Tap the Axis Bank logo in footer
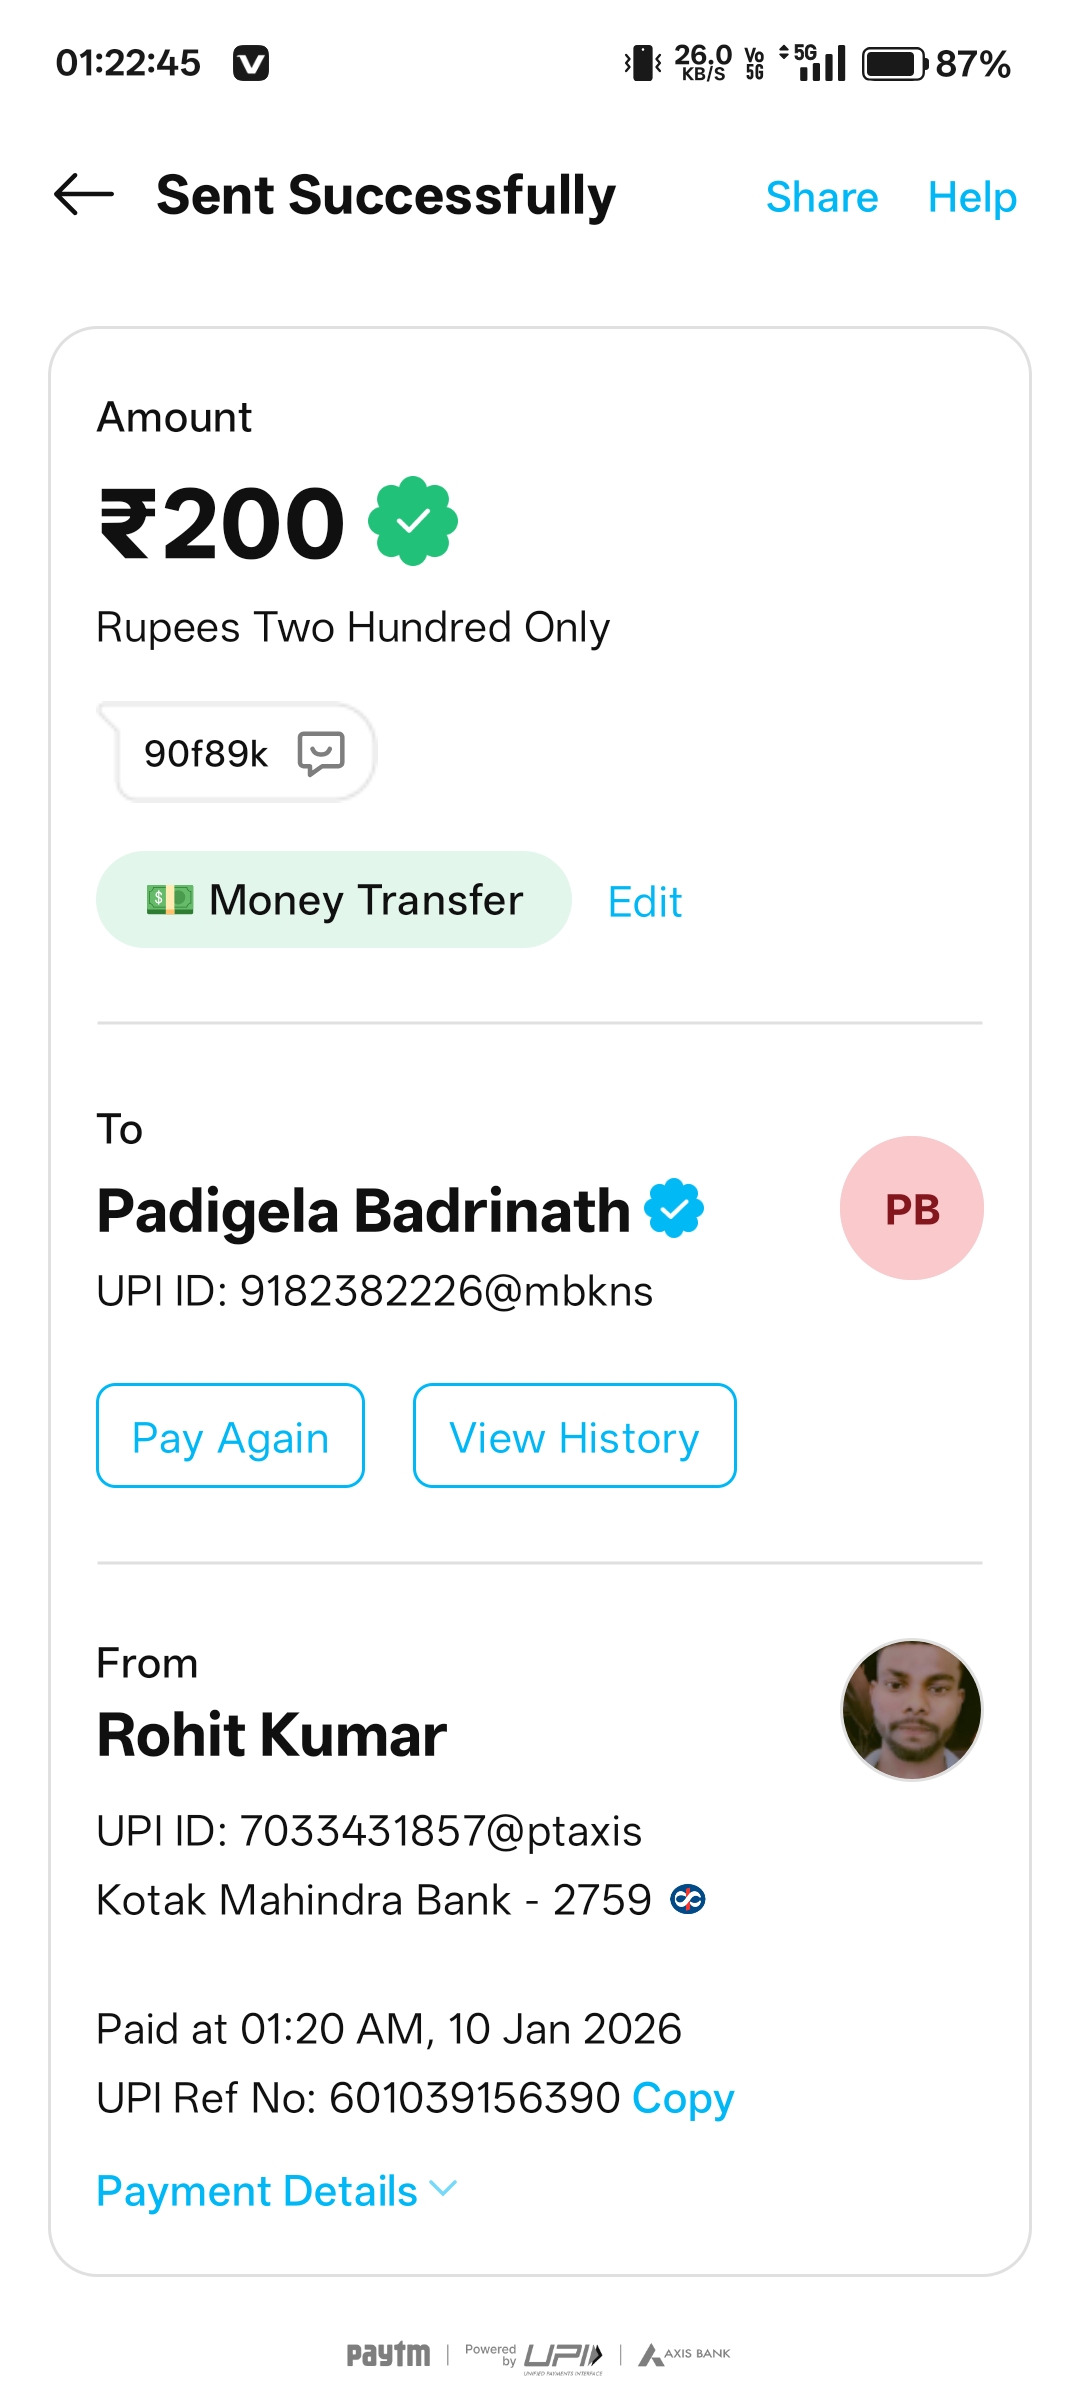 pos(685,2354)
